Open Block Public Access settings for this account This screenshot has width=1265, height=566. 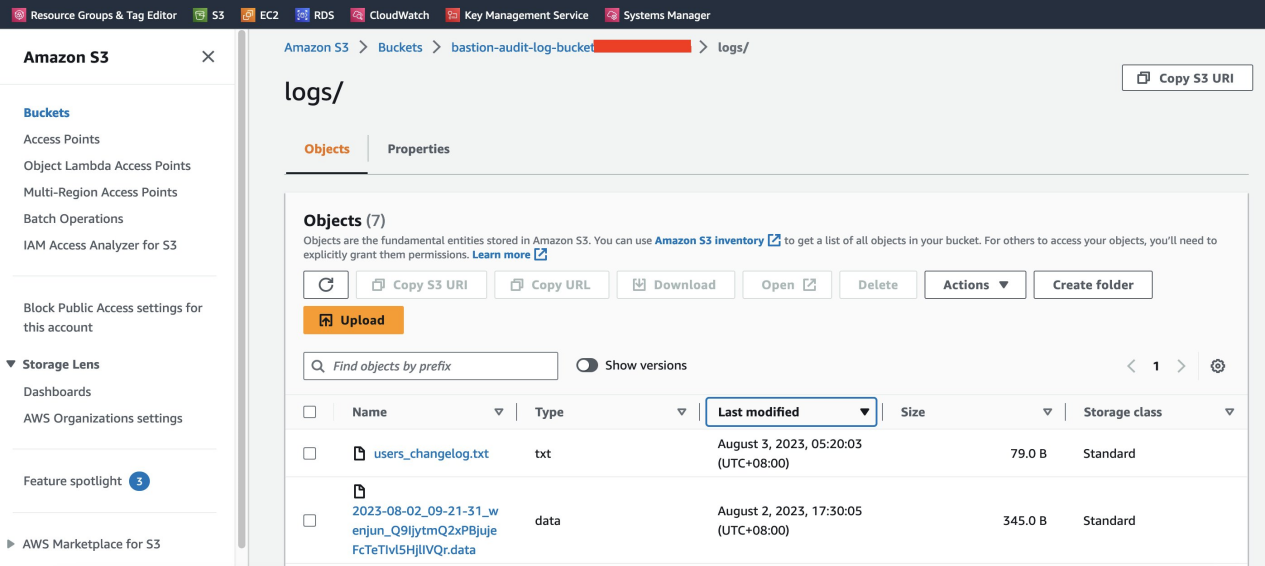pyautogui.click(x=113, y=318)
